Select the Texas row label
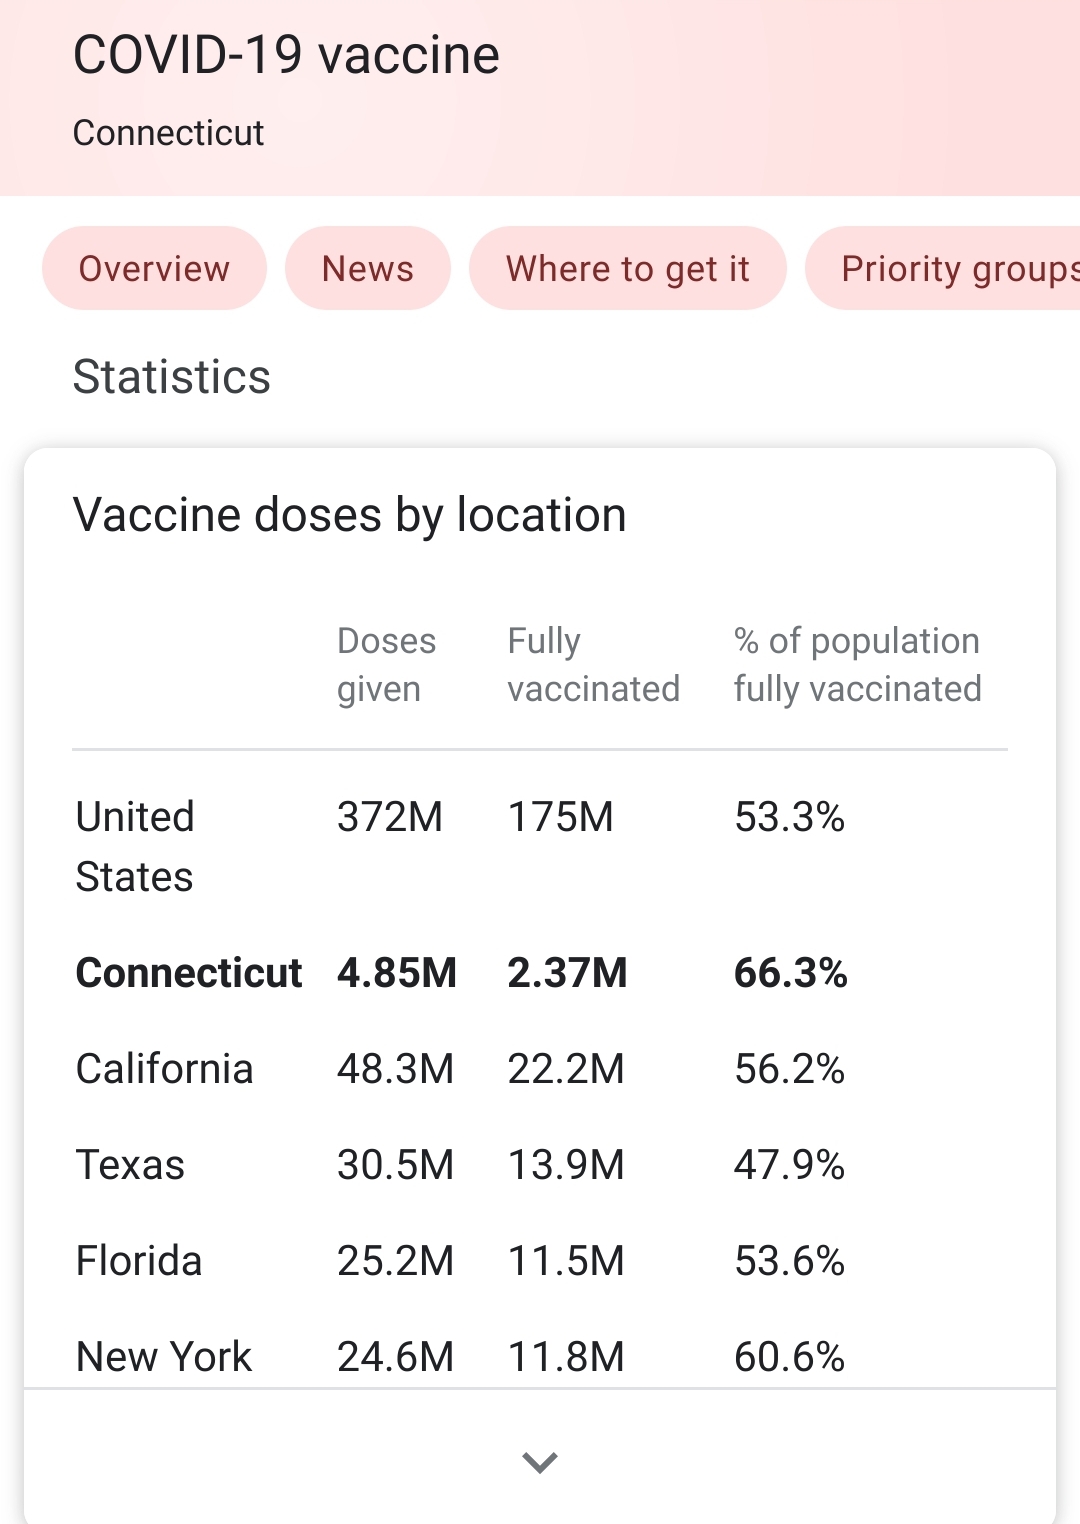This screenshot has height=1524, width=1080. tap(130, 1165)
